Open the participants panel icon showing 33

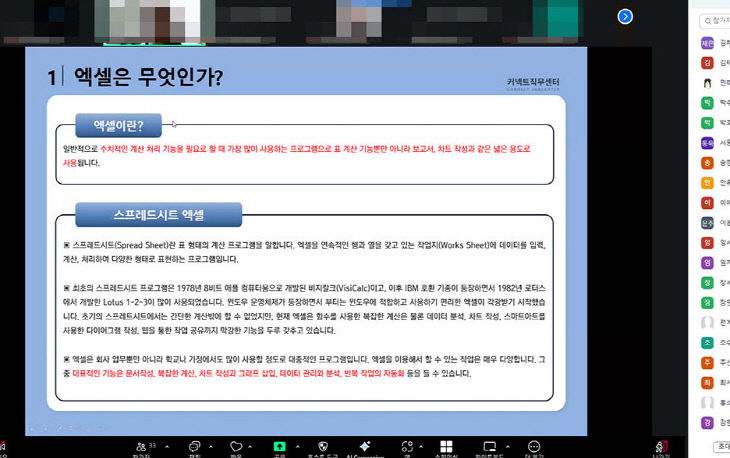coord(142,447)
